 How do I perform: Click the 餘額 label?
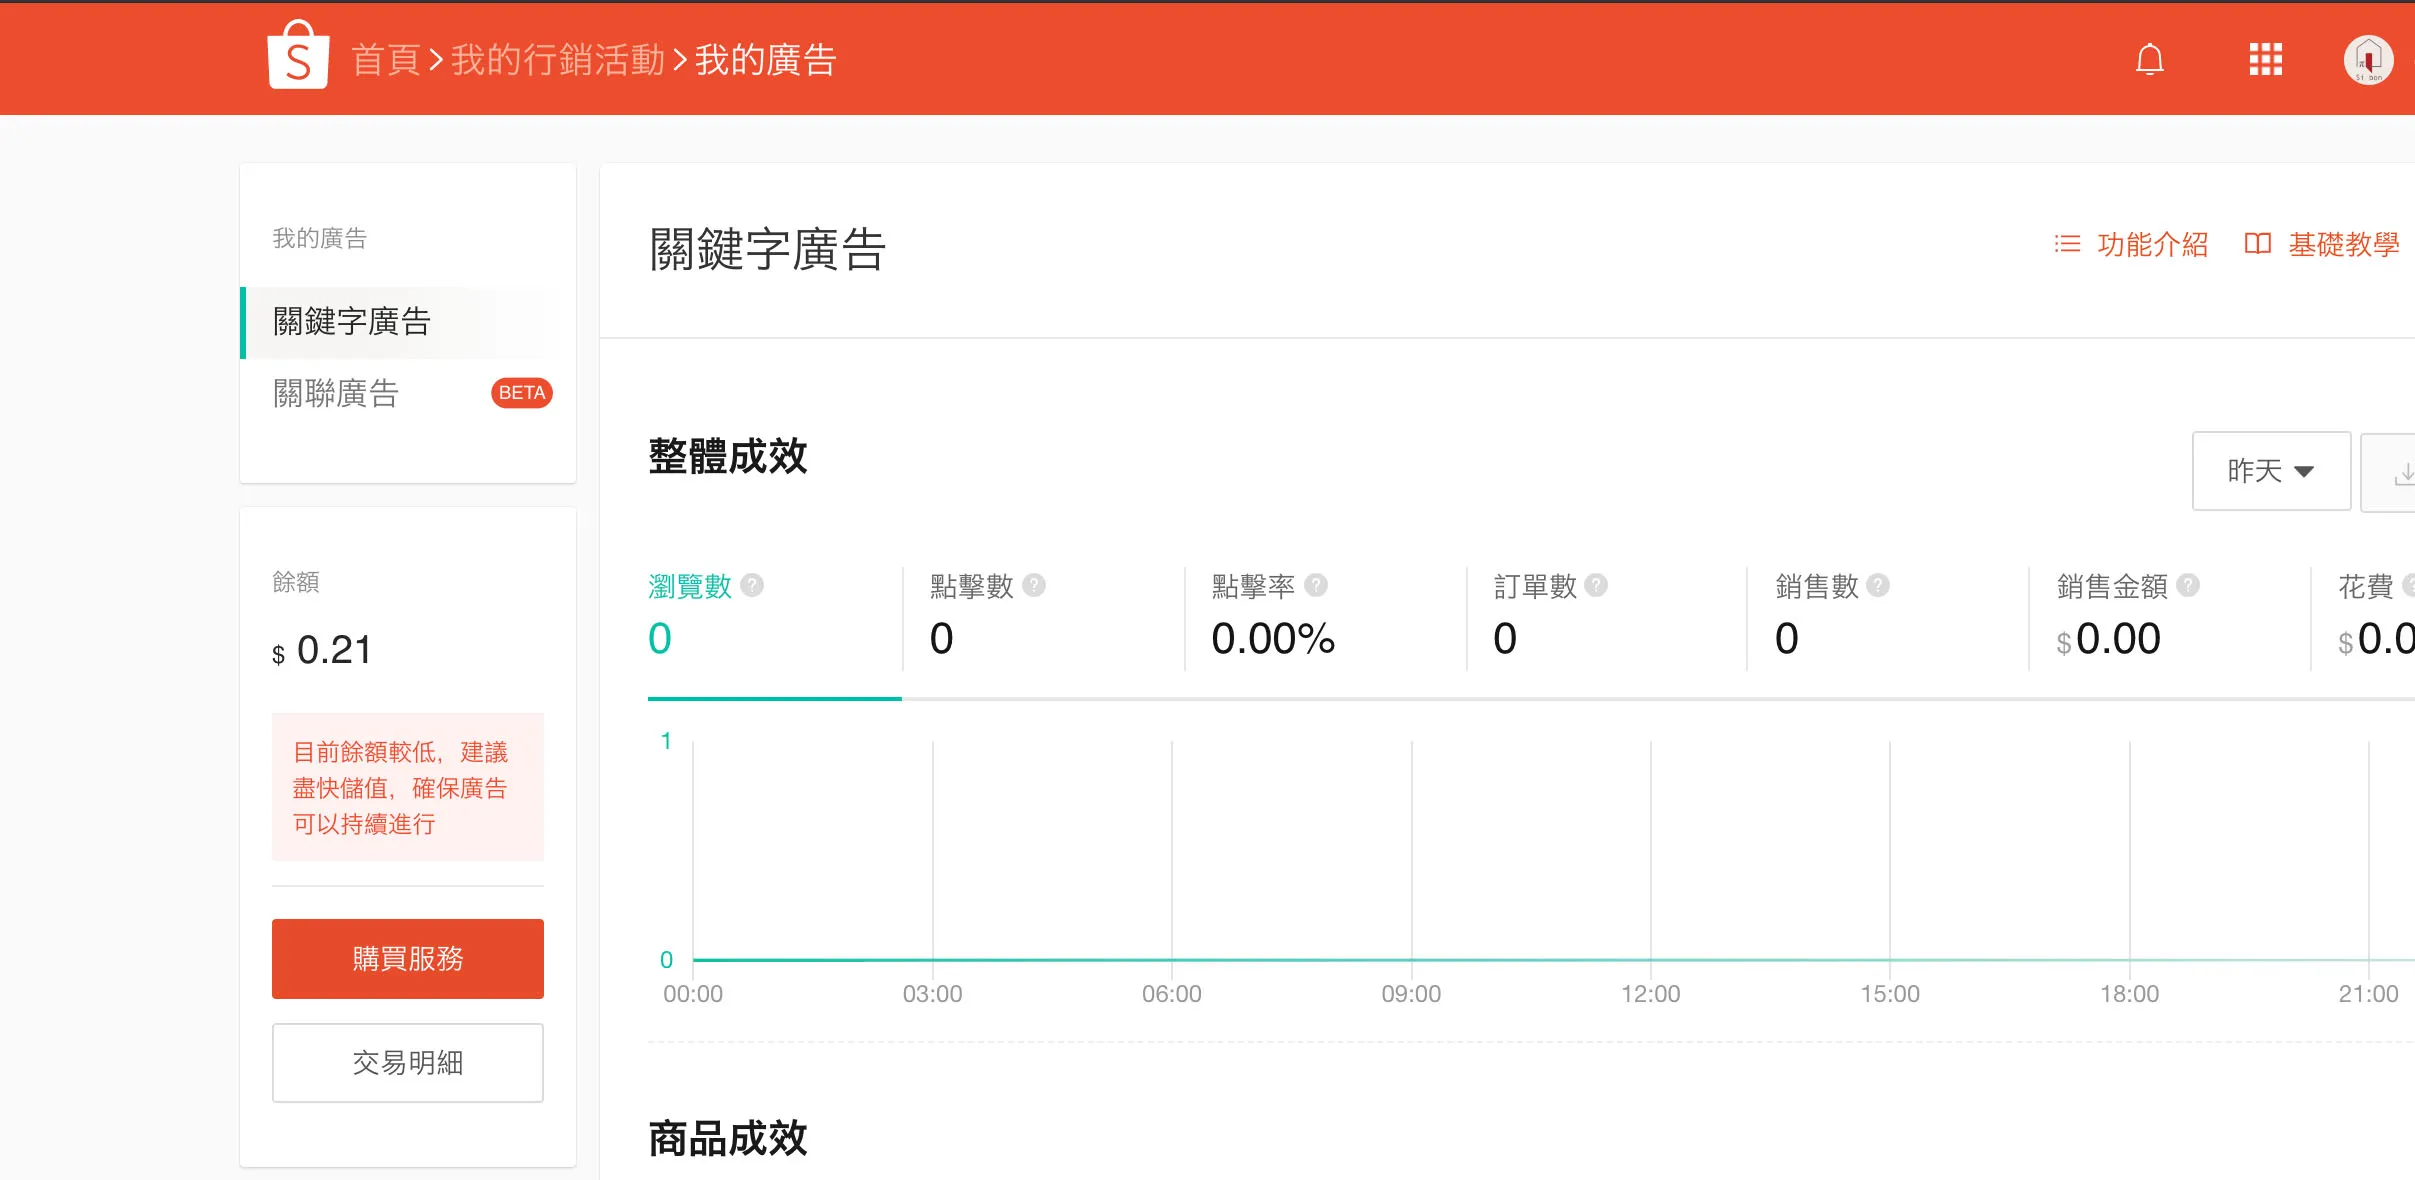(x=296, y=582)
